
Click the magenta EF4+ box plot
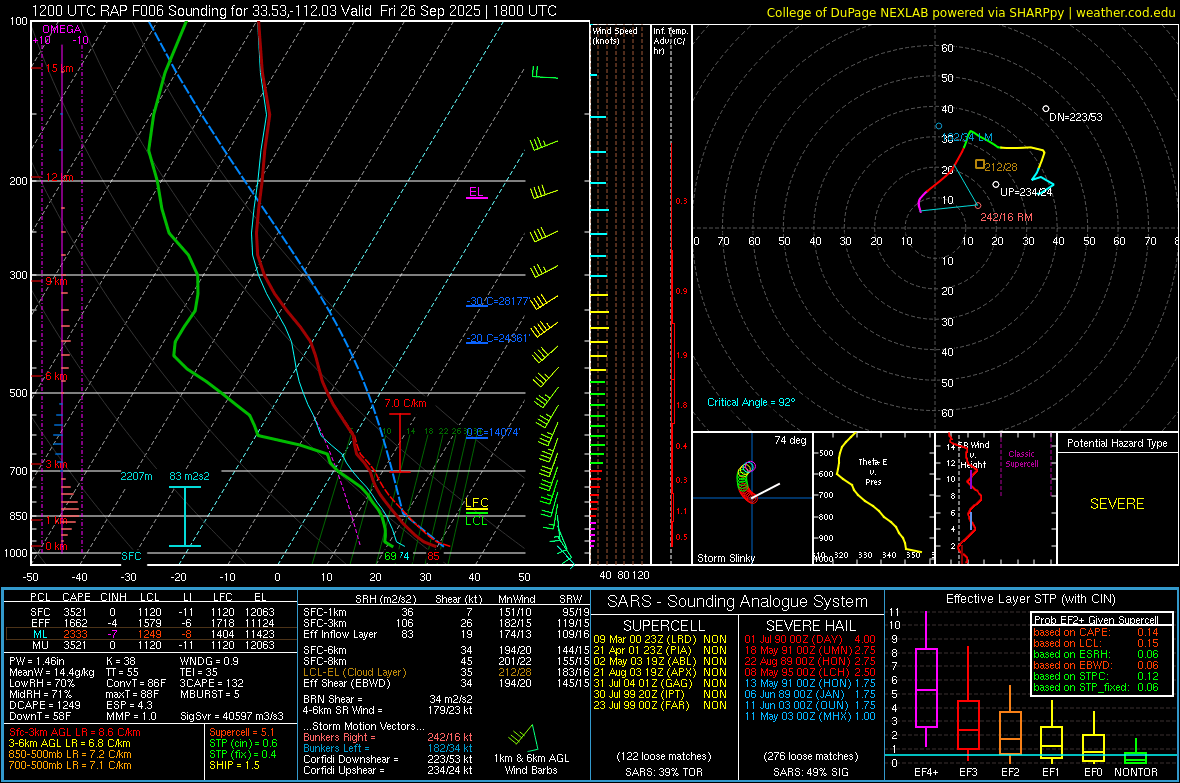point(926,681)
